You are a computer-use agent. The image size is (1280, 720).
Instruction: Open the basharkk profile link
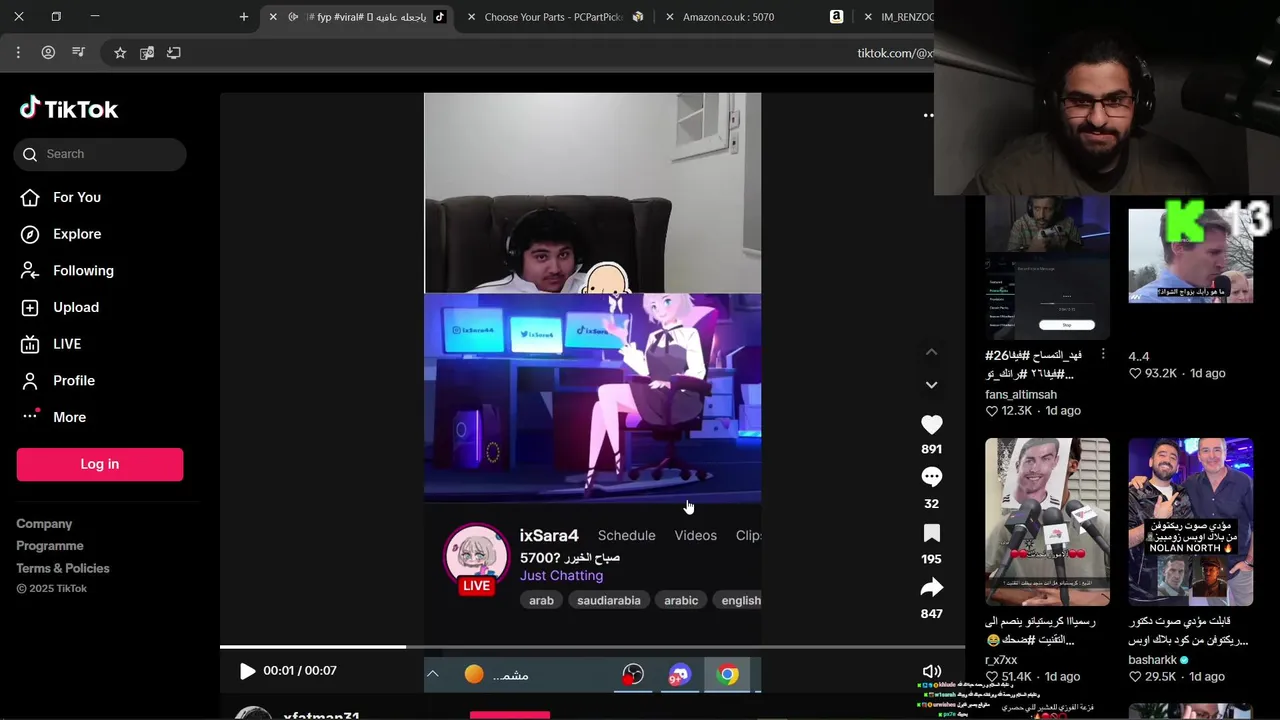coord(1153,660)
